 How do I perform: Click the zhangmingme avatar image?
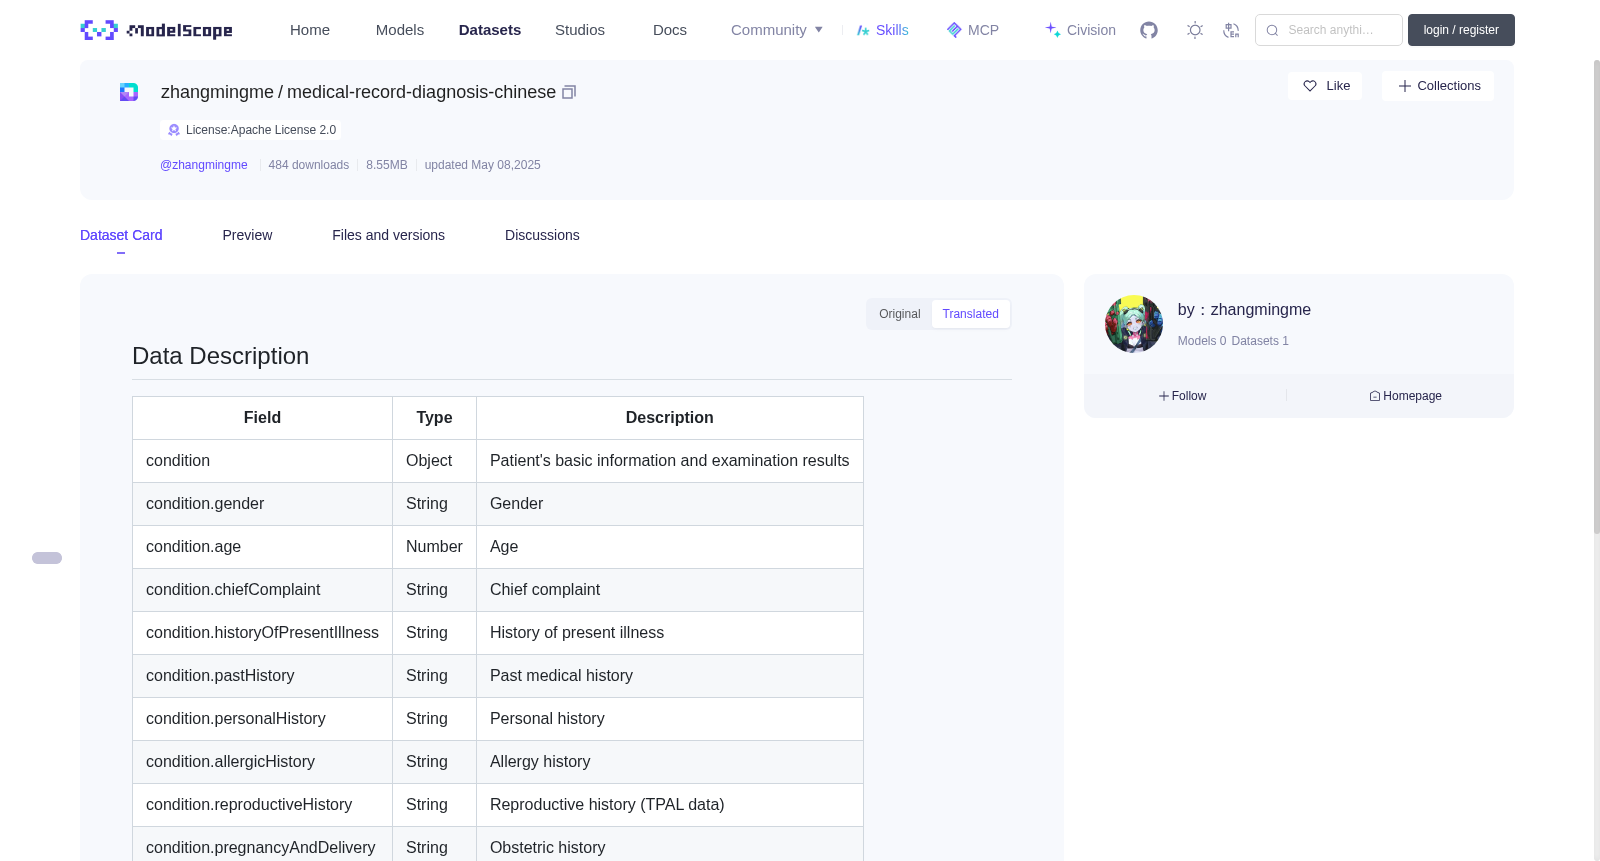click(x=1134, y=324)
